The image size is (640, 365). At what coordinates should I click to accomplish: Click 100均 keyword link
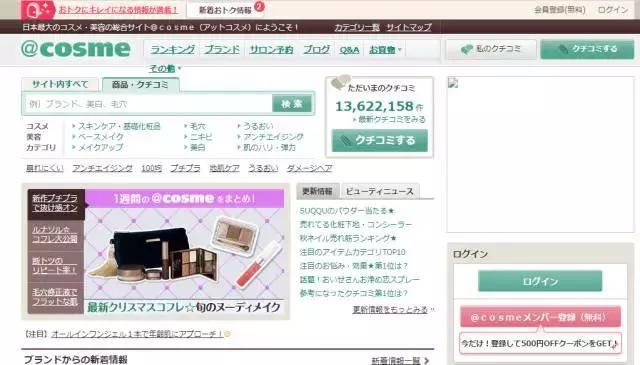pyautogui.click(x=151, y=168)
